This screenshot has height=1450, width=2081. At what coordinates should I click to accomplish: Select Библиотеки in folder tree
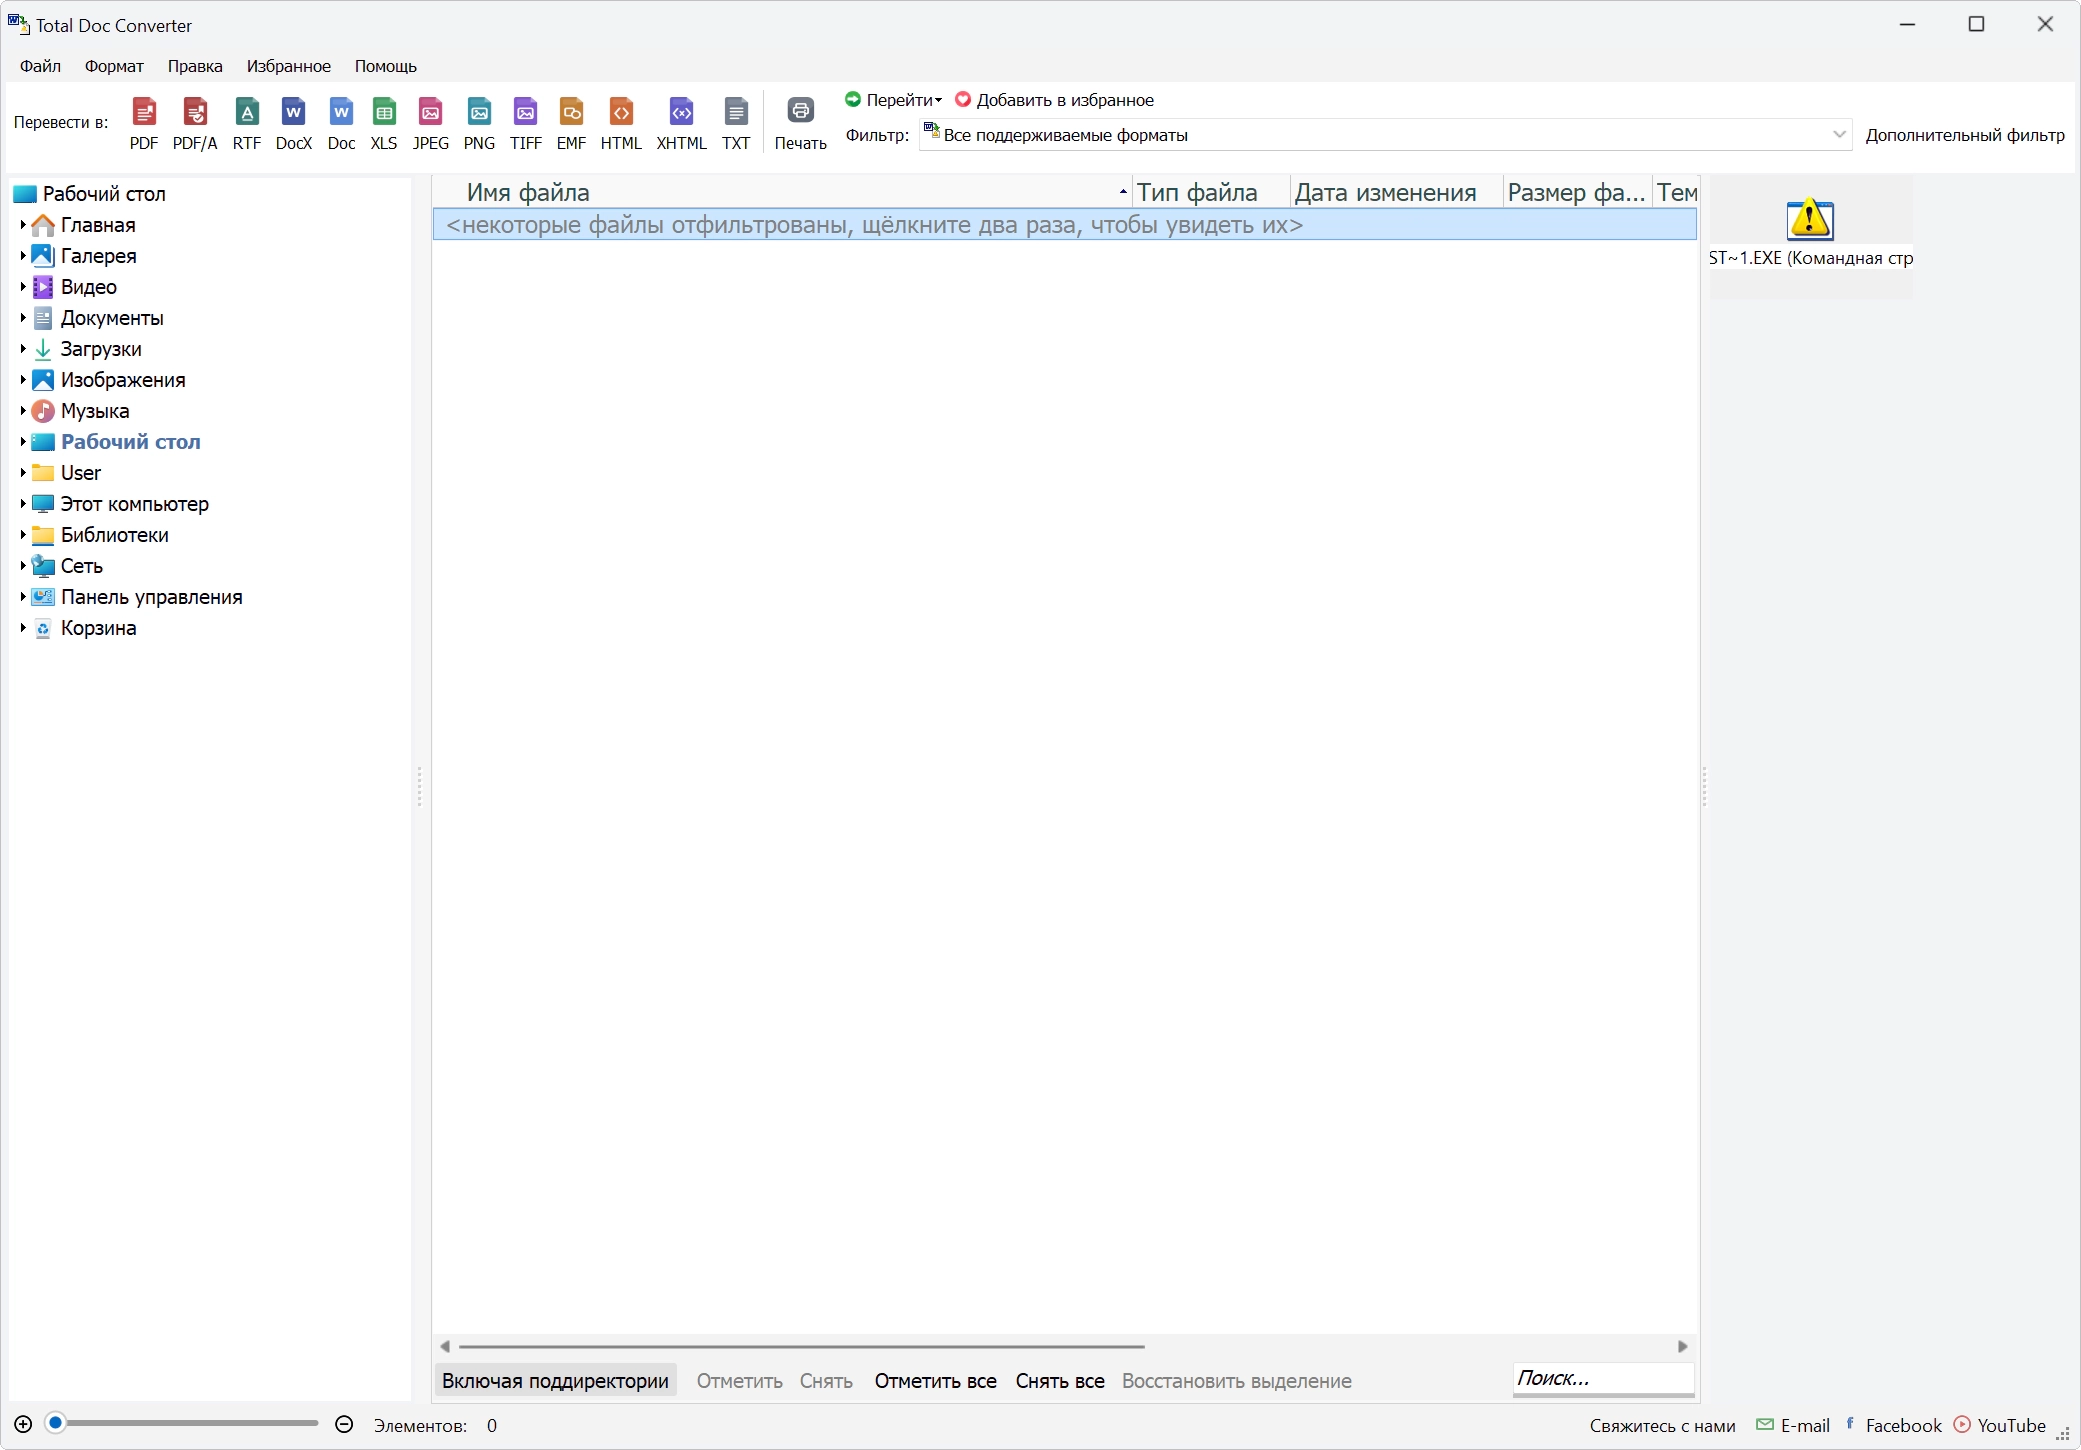tap(115, 535)
